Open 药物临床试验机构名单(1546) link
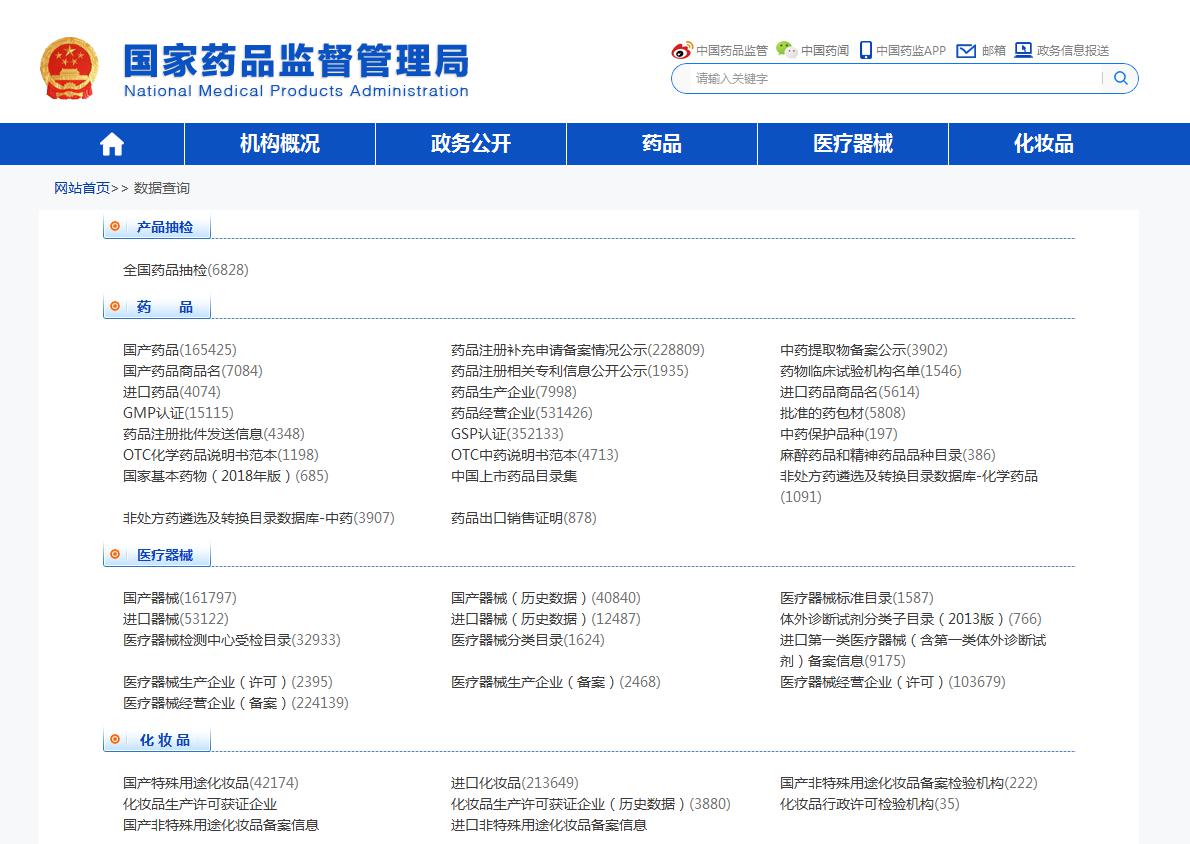 point(870,371)
